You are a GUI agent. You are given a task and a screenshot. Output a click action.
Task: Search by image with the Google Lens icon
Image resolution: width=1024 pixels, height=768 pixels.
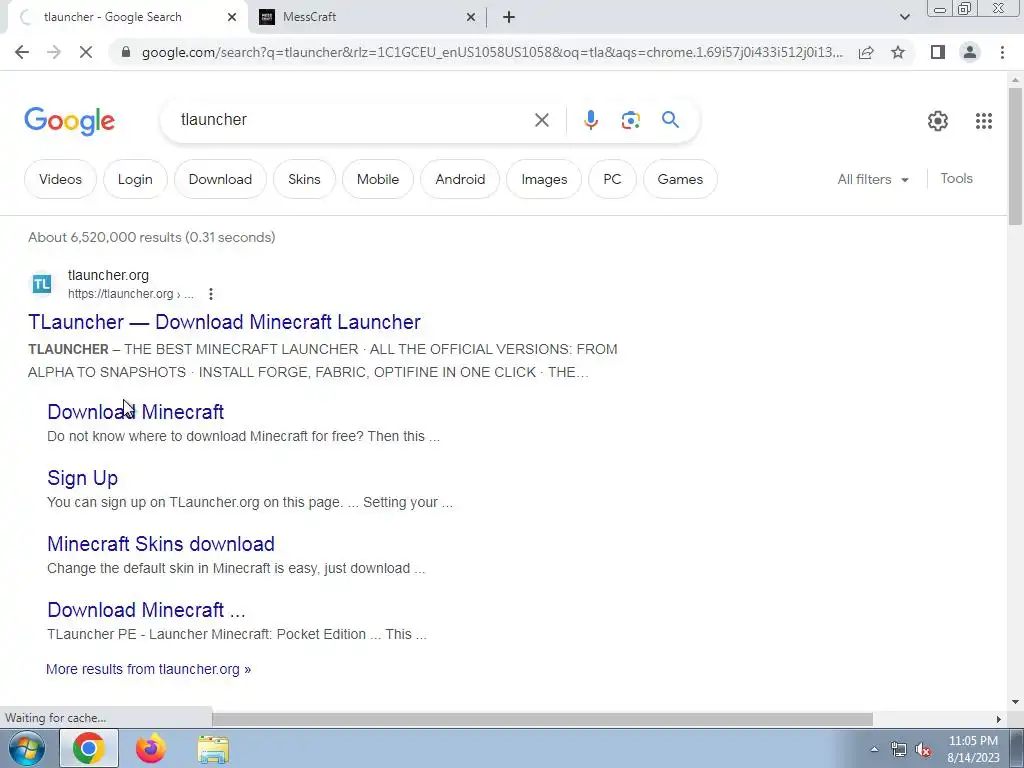630,120
